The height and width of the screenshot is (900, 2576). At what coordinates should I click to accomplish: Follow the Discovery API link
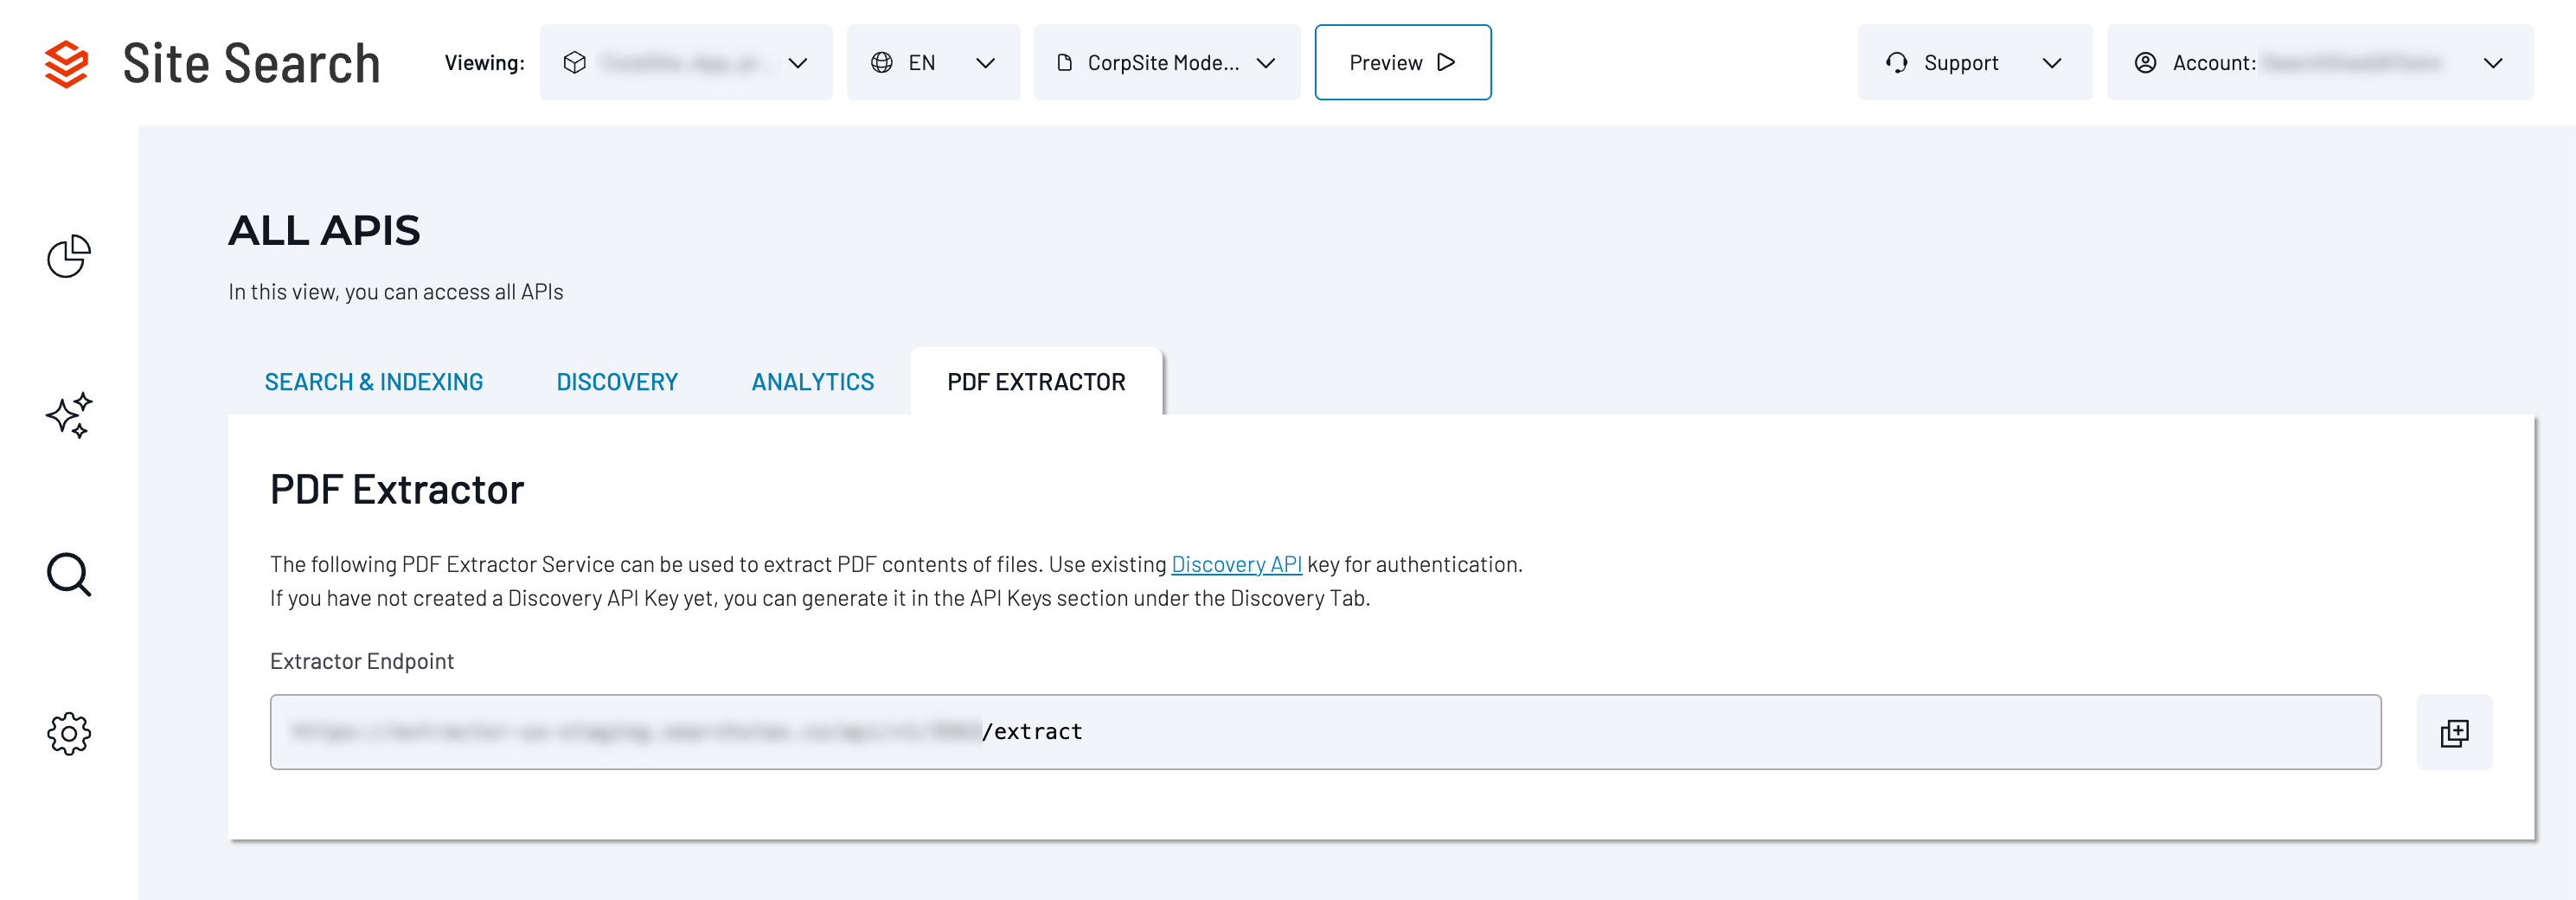[x=1236, y=564]
